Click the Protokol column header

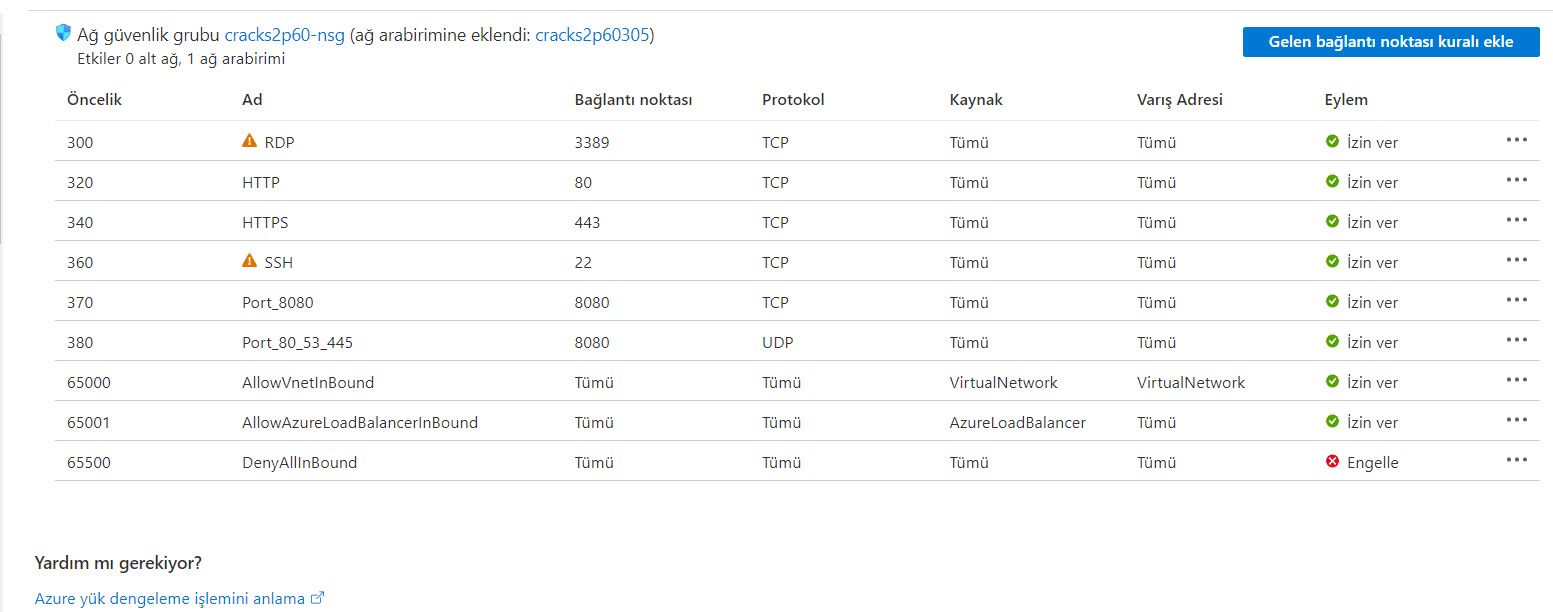(x=792, y=100)
